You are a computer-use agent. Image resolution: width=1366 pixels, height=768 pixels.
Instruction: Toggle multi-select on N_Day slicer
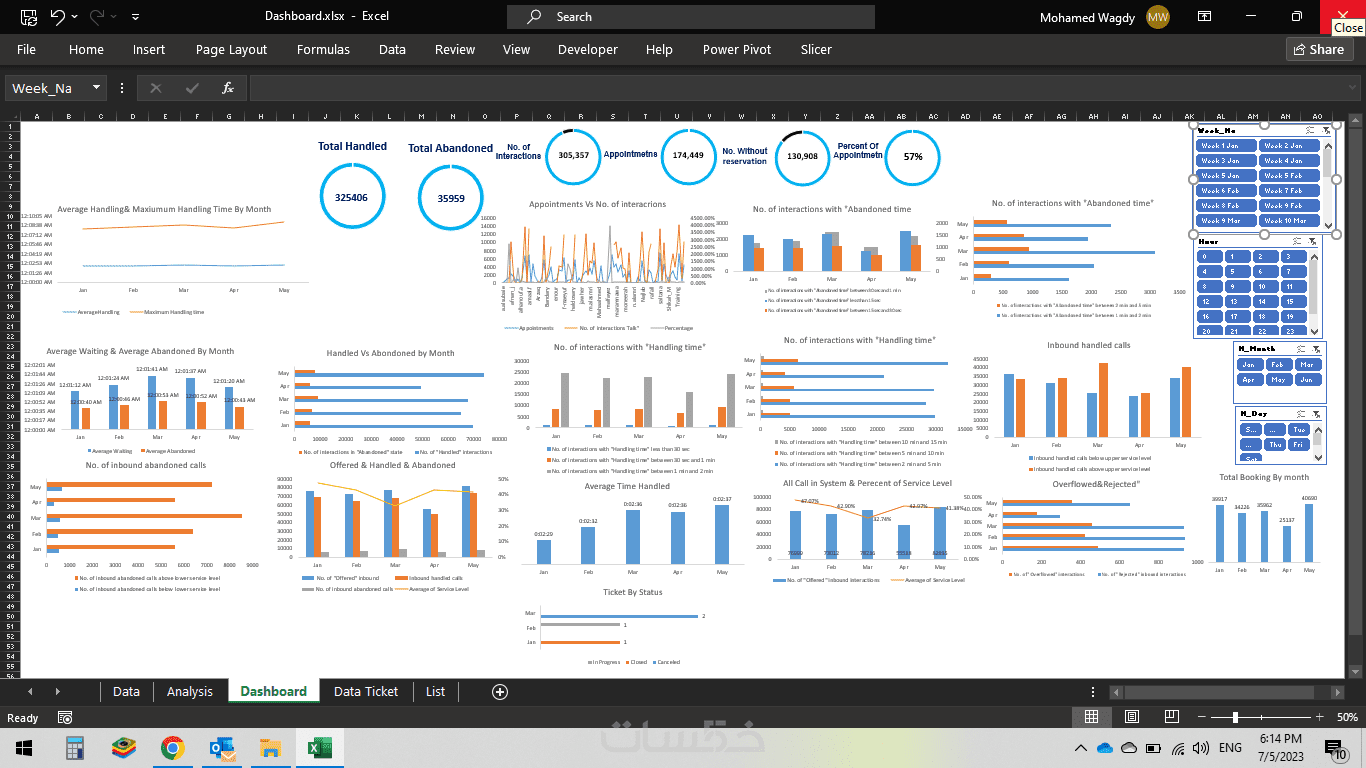point(1301,414)
